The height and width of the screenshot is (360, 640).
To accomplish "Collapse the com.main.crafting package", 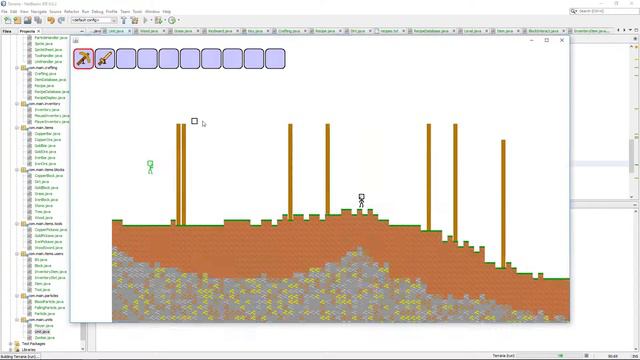I will [17, 68].
